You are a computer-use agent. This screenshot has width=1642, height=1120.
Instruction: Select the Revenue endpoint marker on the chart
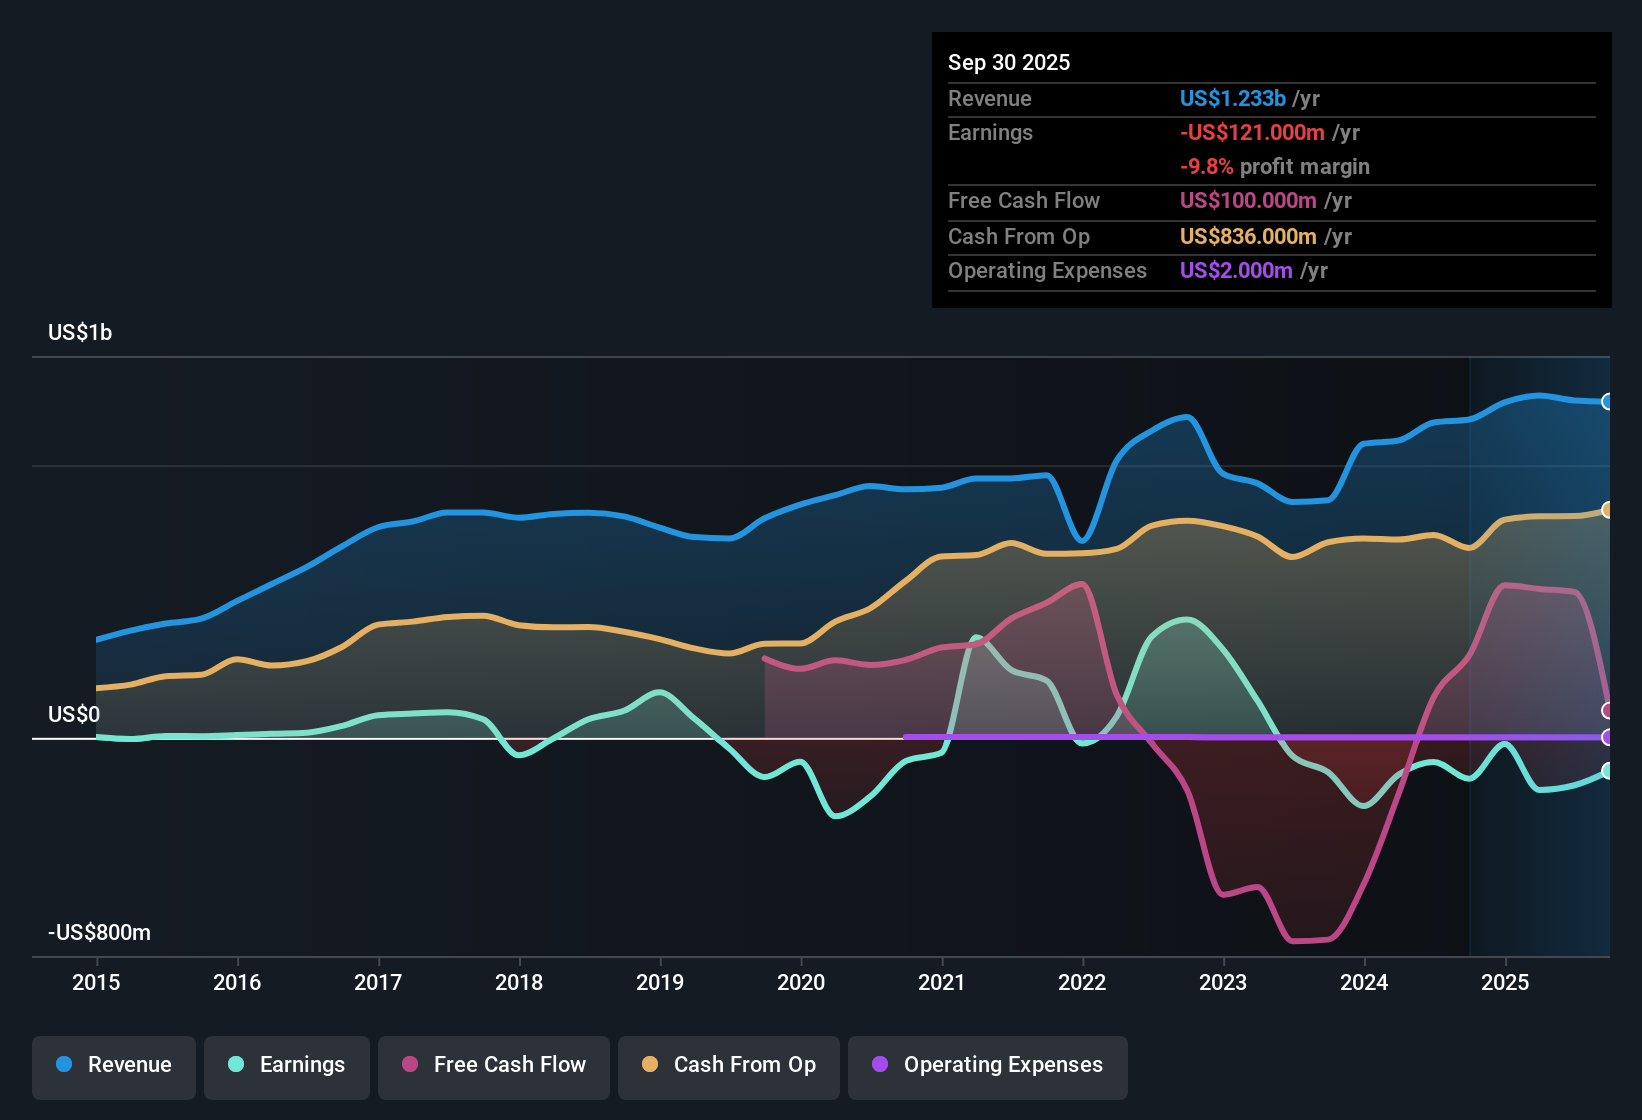(x=1608, y=402)
